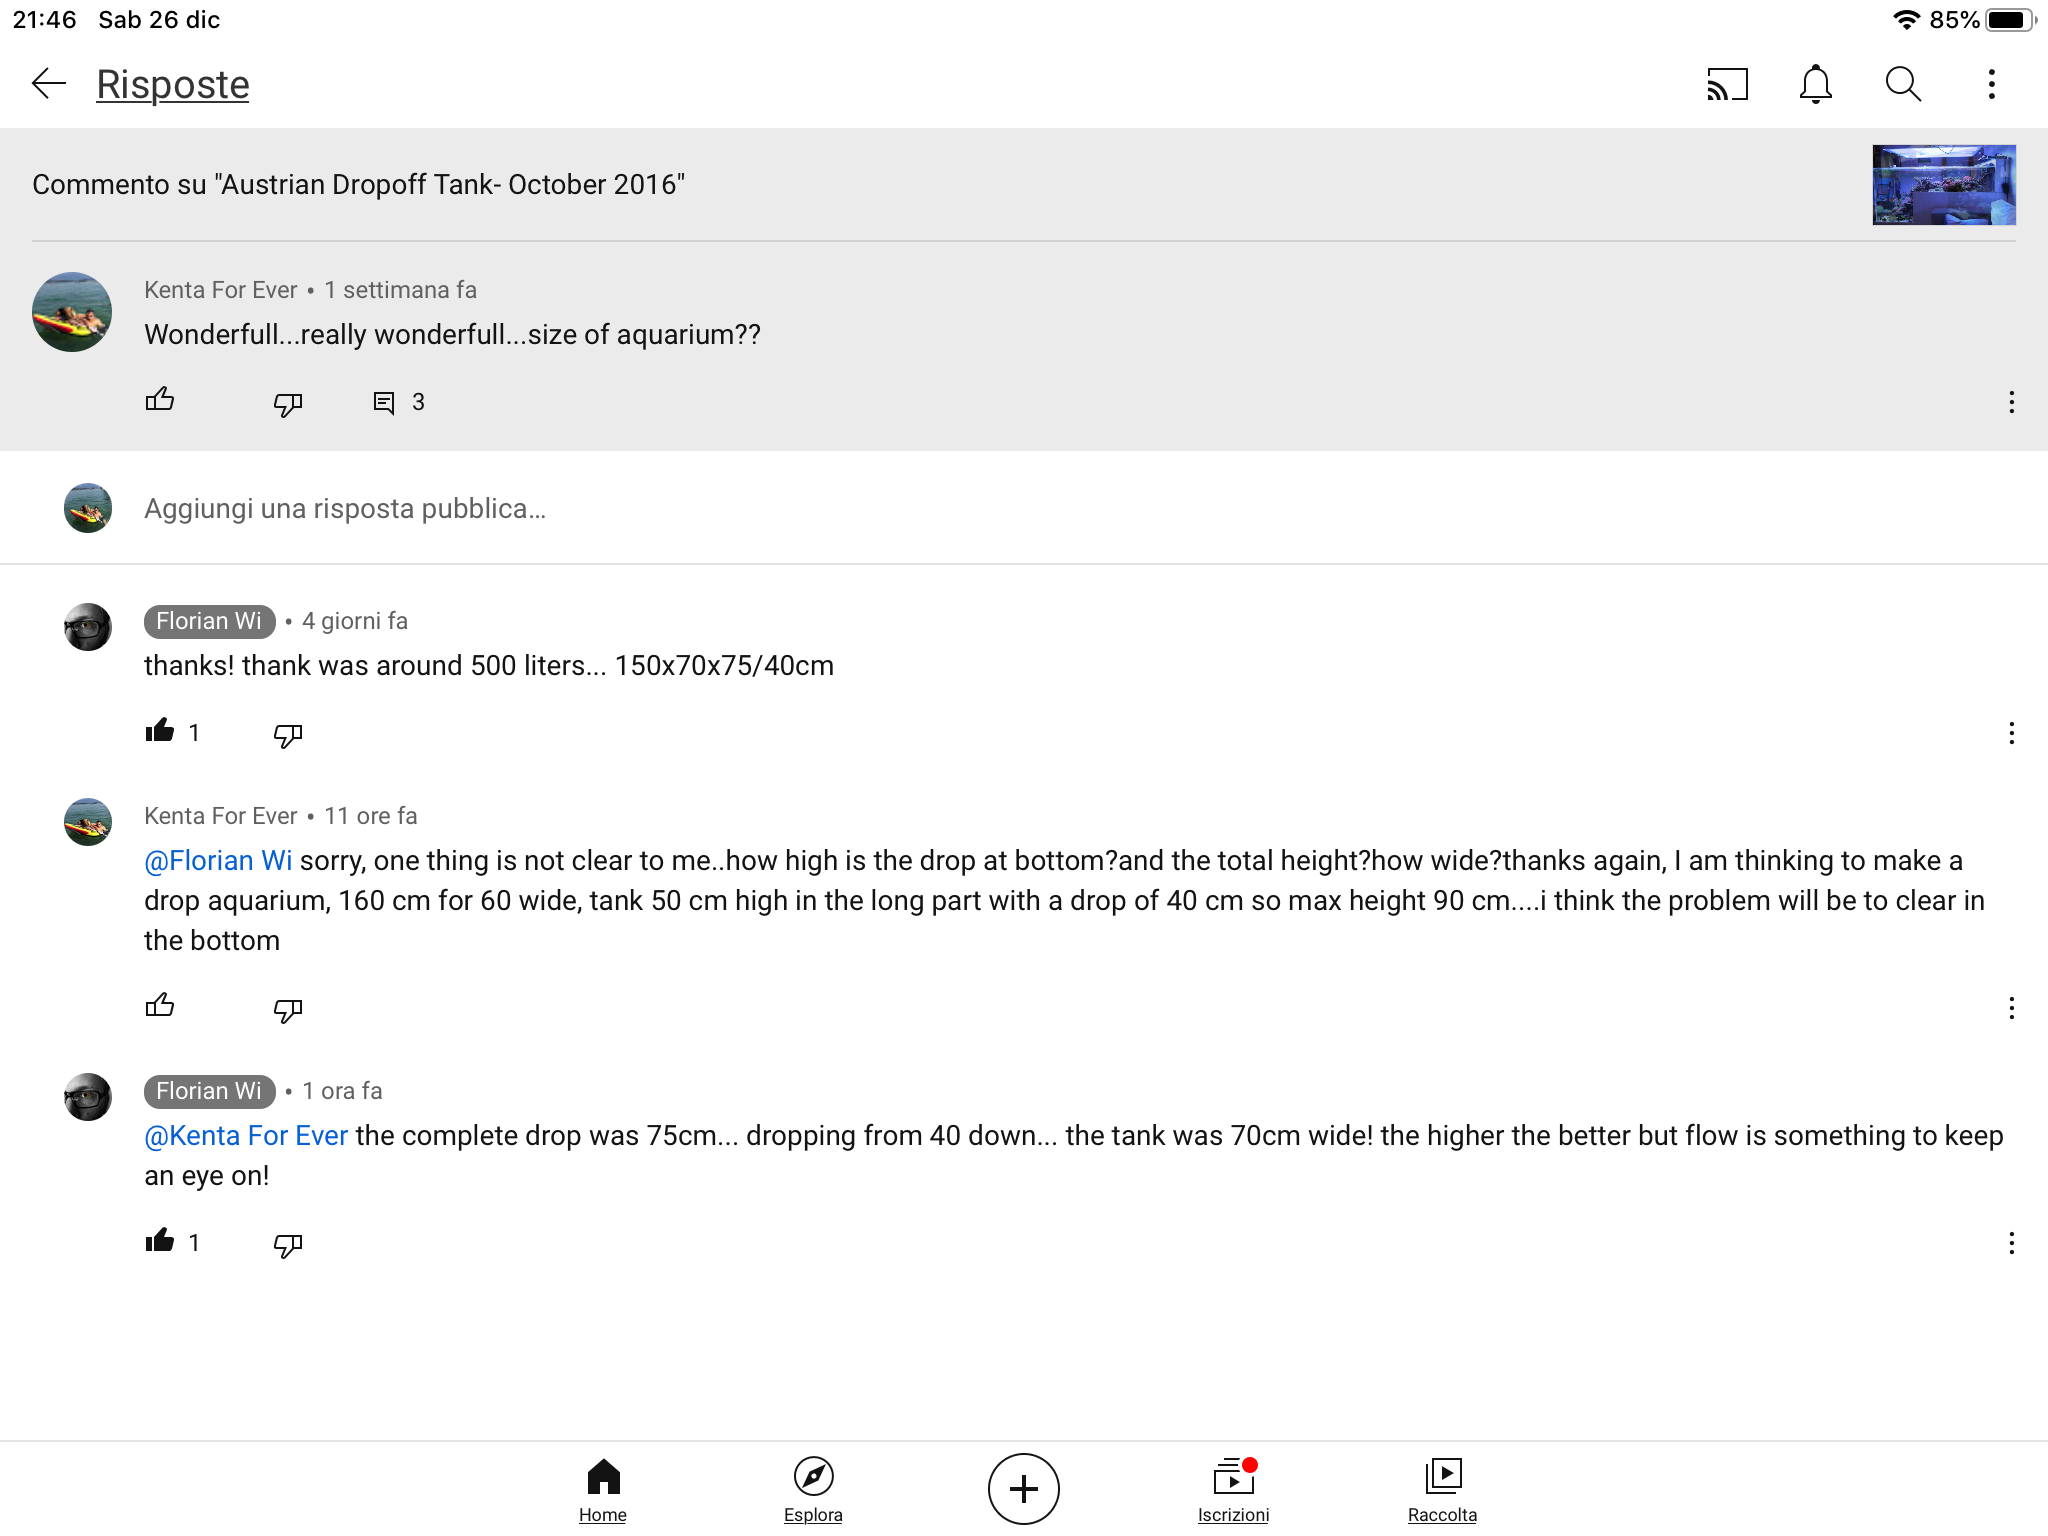Viewport: 2048px width, 1536px height.
Task: Tap the search magnifier icon
Action: click(1903, 84)
